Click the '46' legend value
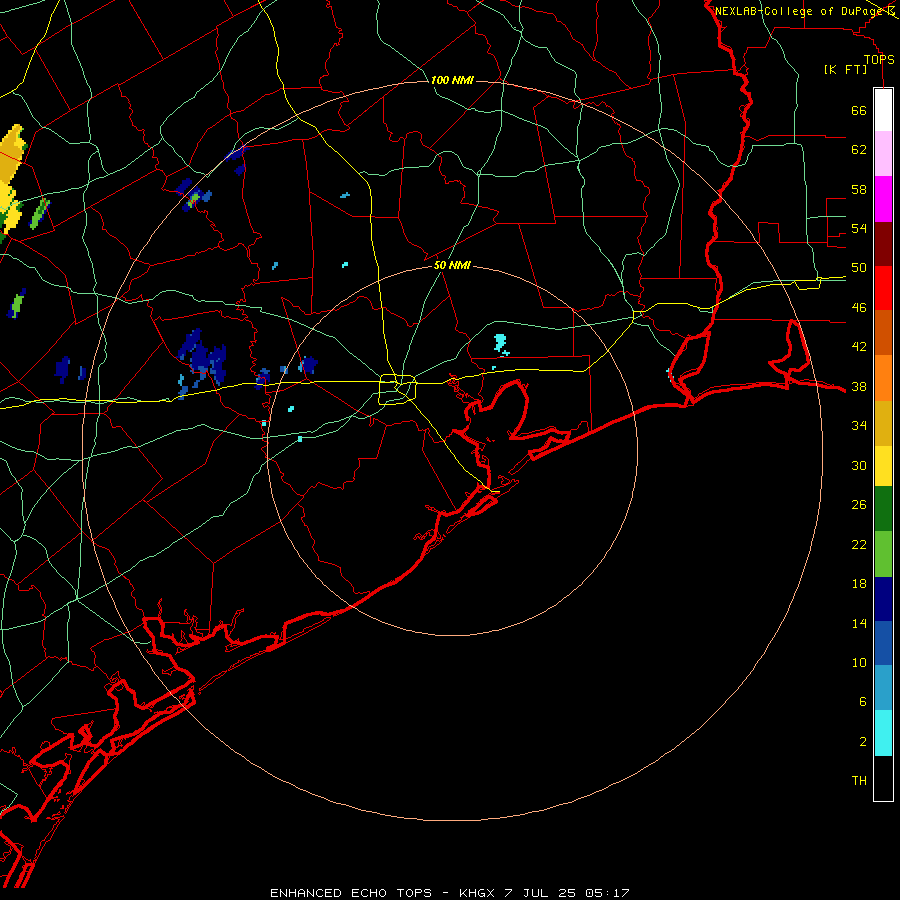The width and height of the screenshot is (900, 900). (859, 308)
